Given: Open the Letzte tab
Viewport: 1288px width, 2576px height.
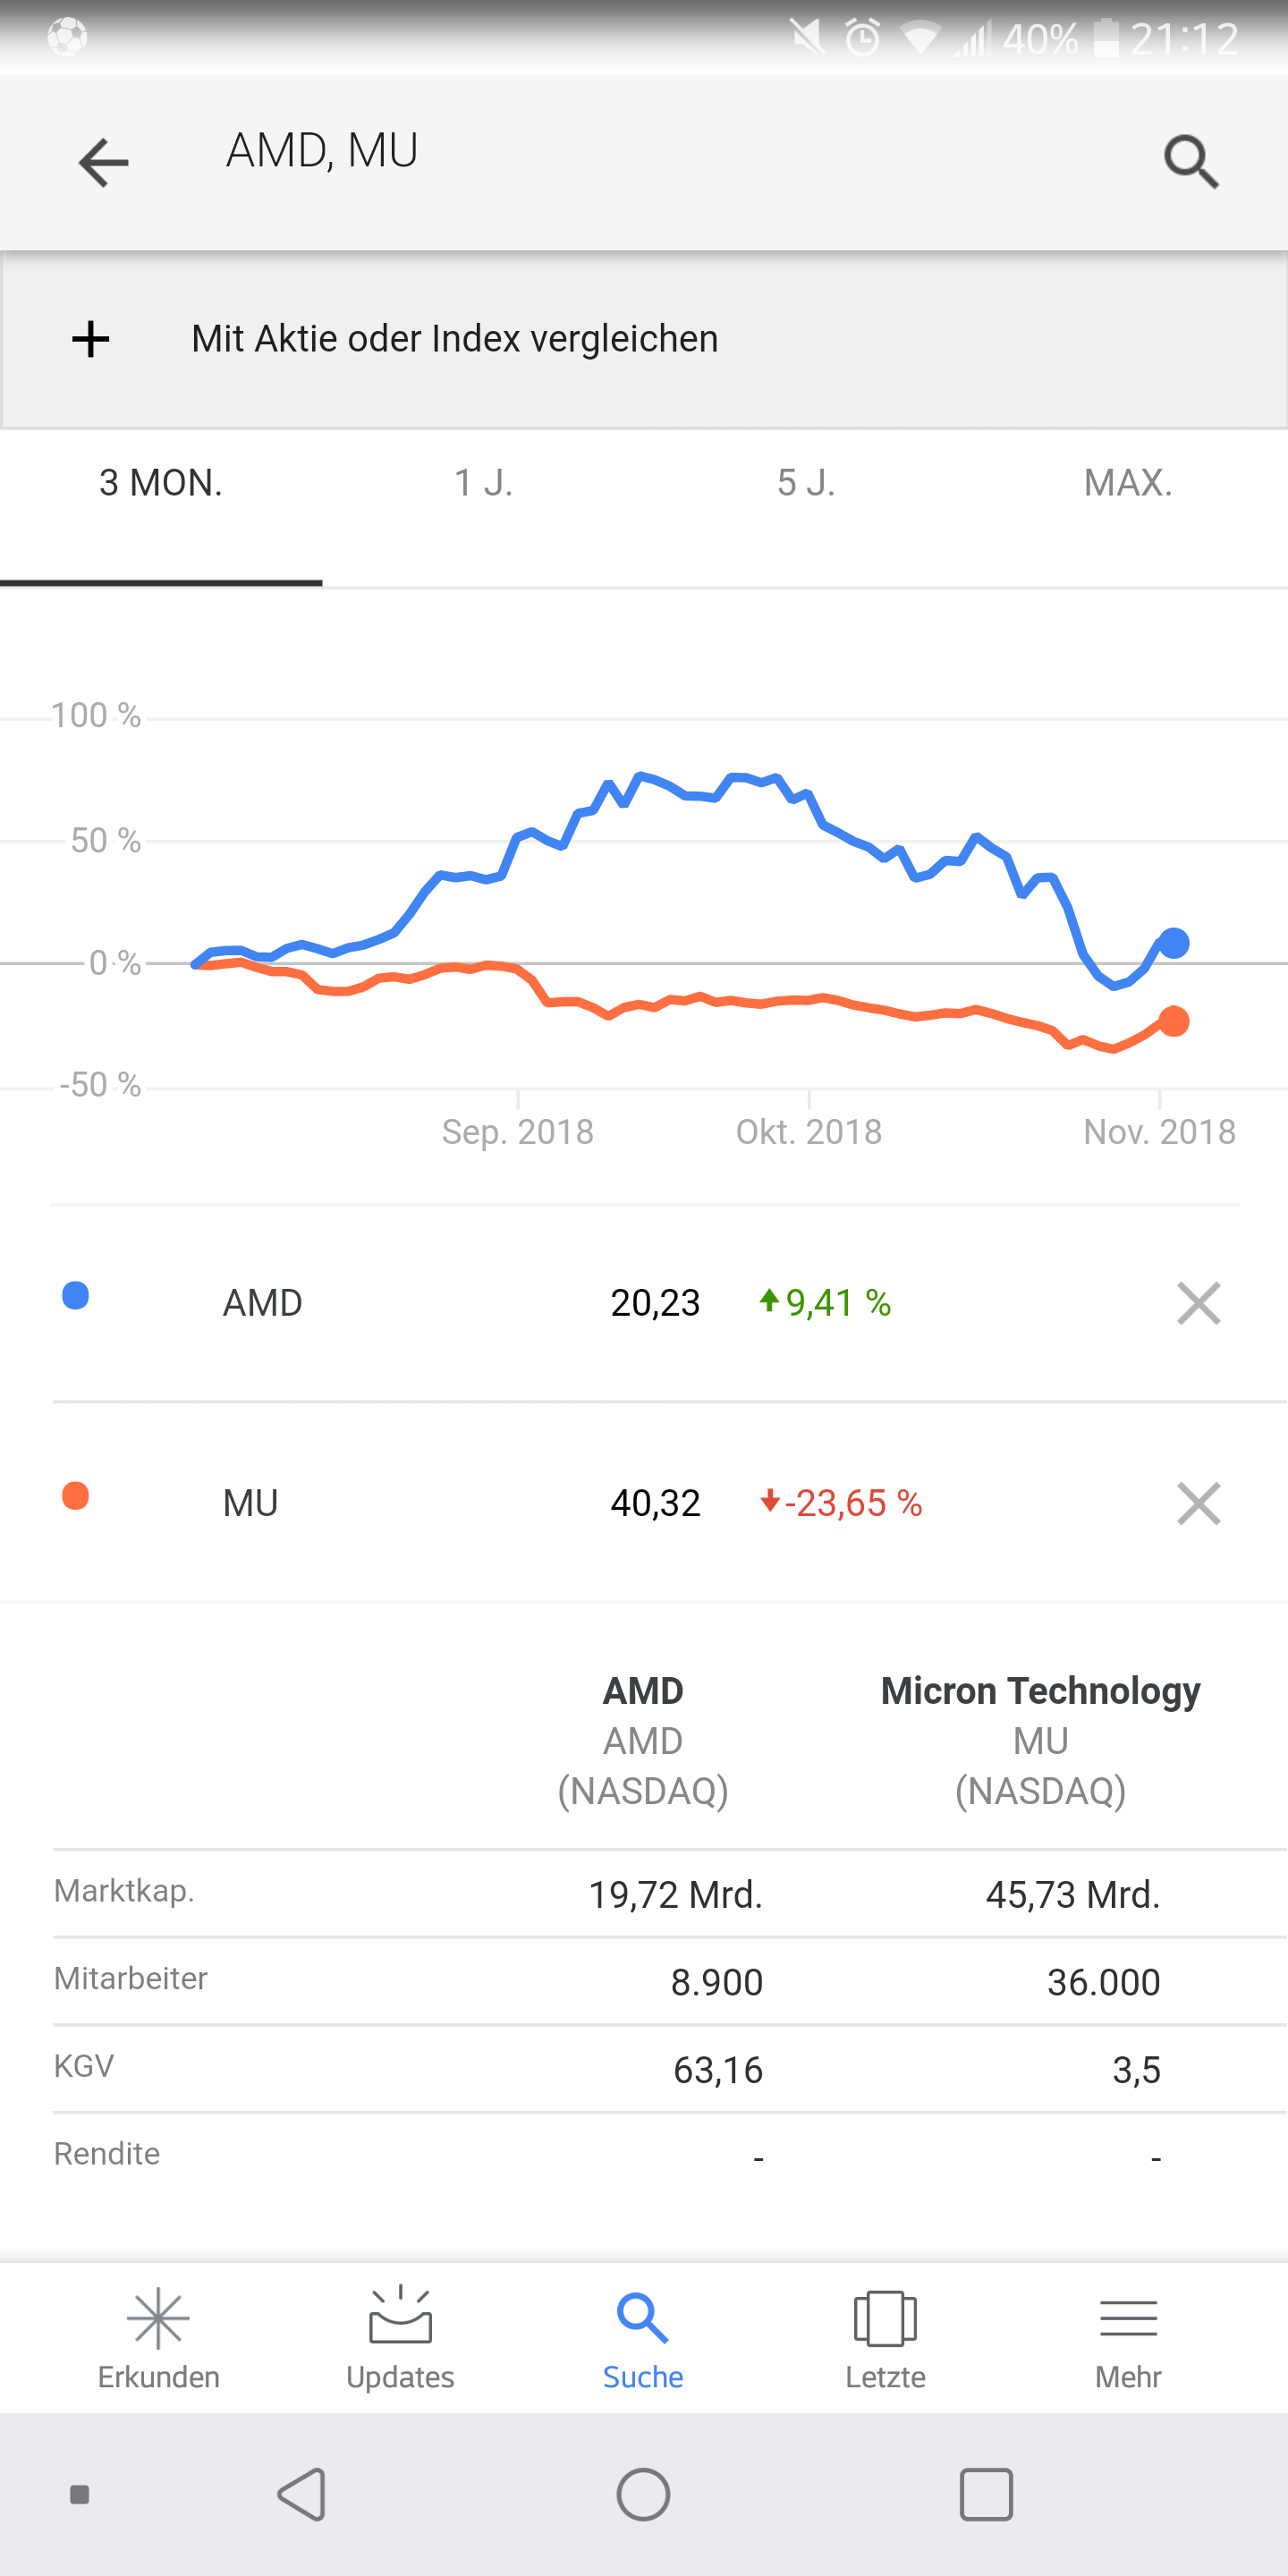Looking at the screenshot, I should (x=885, y=2337).
